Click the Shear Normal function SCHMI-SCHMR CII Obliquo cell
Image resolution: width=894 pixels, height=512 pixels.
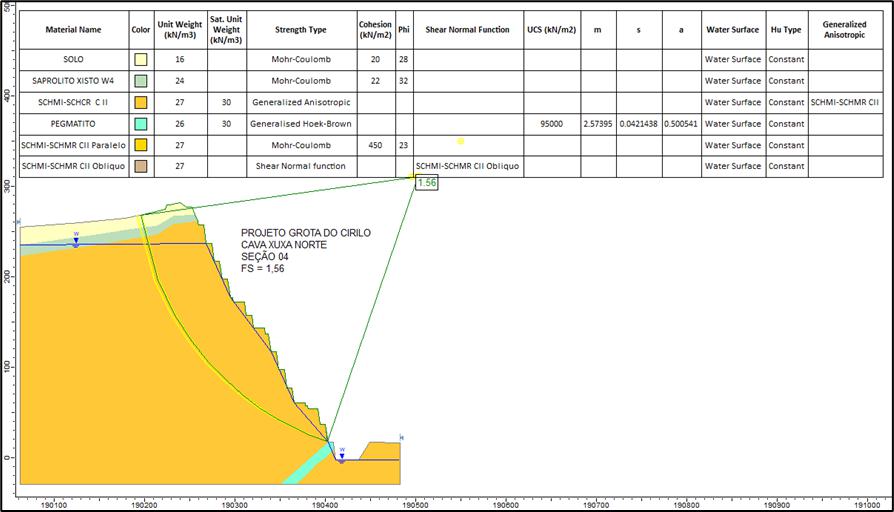click(x=468, y=166)
